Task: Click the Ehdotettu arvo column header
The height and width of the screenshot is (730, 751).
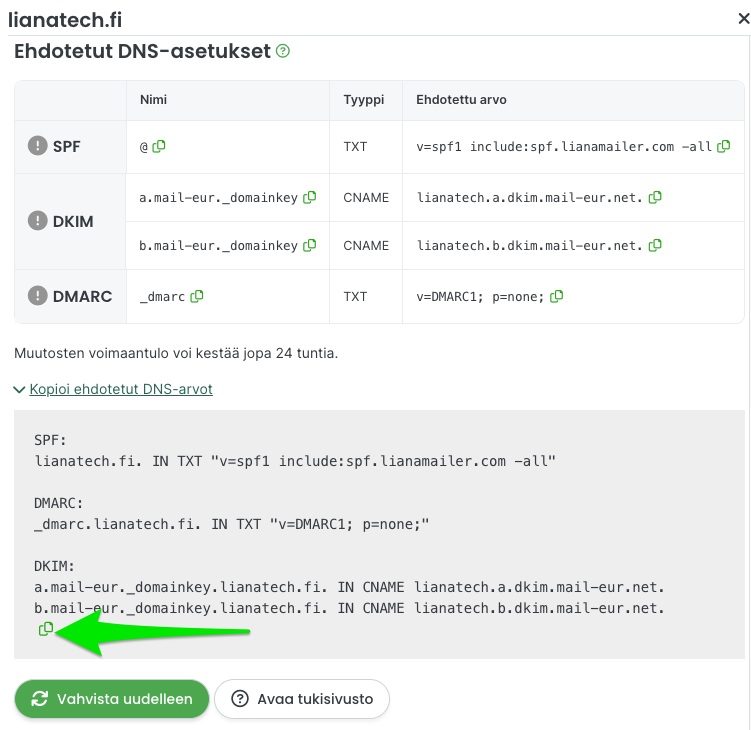Action: click(461, 100)
